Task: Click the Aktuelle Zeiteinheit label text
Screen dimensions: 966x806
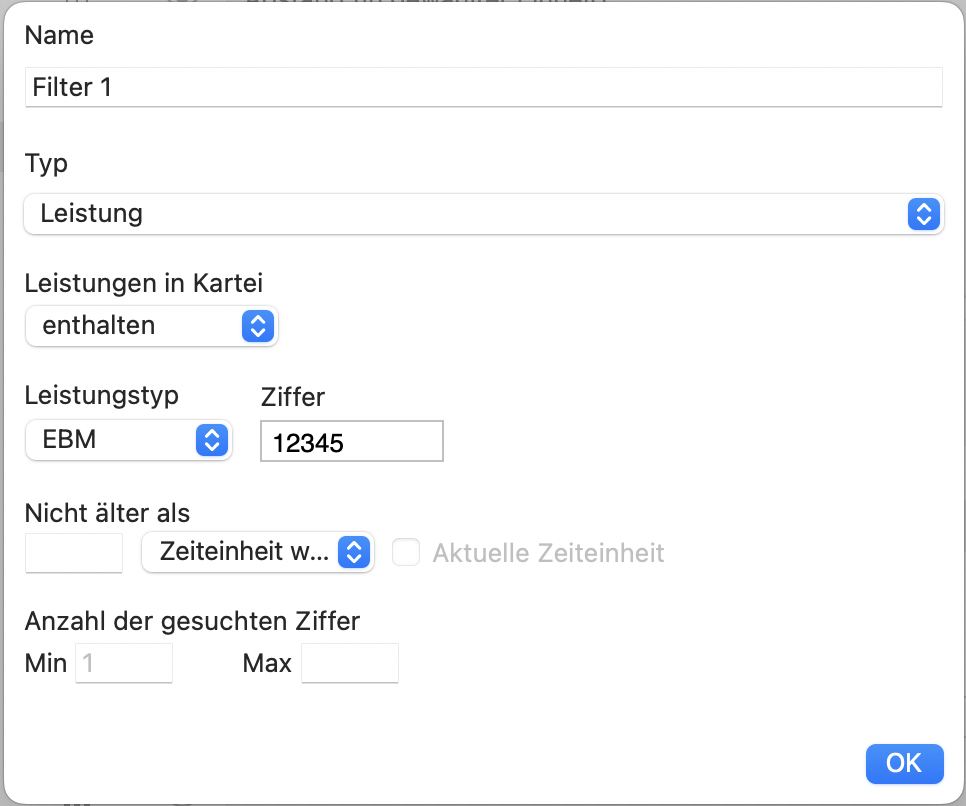Action: (548, 553)
